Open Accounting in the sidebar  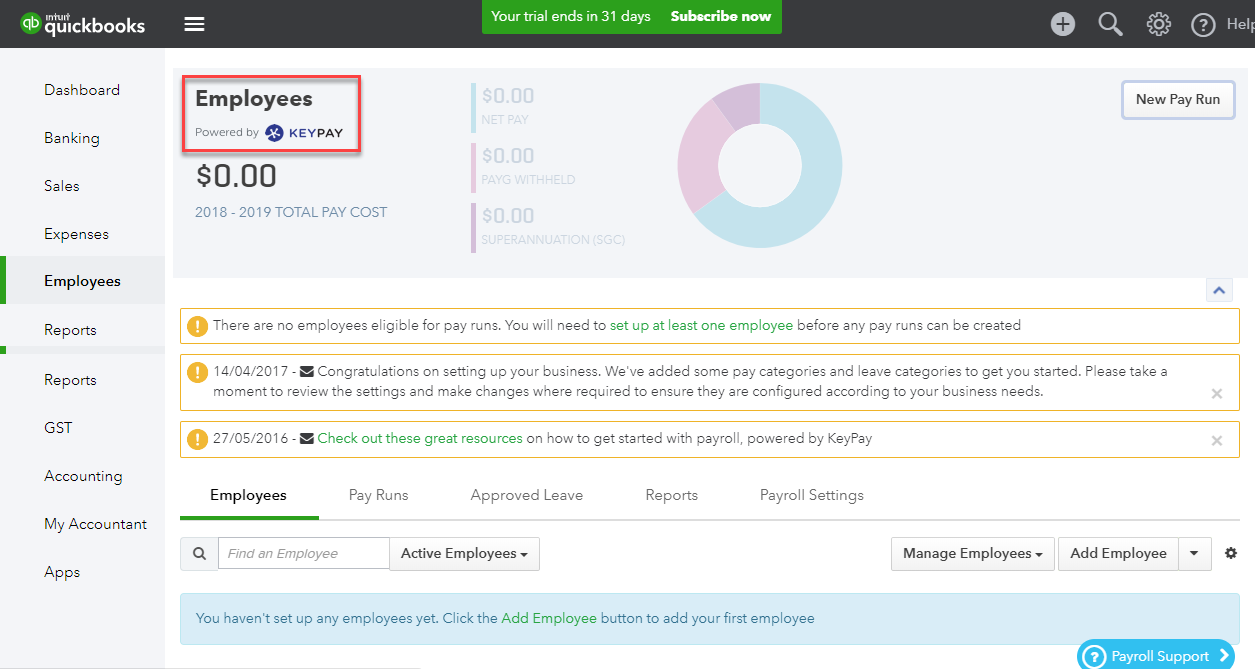(83, 476)
